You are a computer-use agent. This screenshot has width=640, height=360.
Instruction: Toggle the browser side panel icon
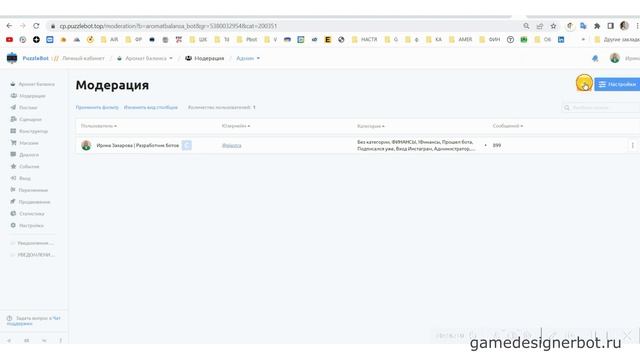610,26
